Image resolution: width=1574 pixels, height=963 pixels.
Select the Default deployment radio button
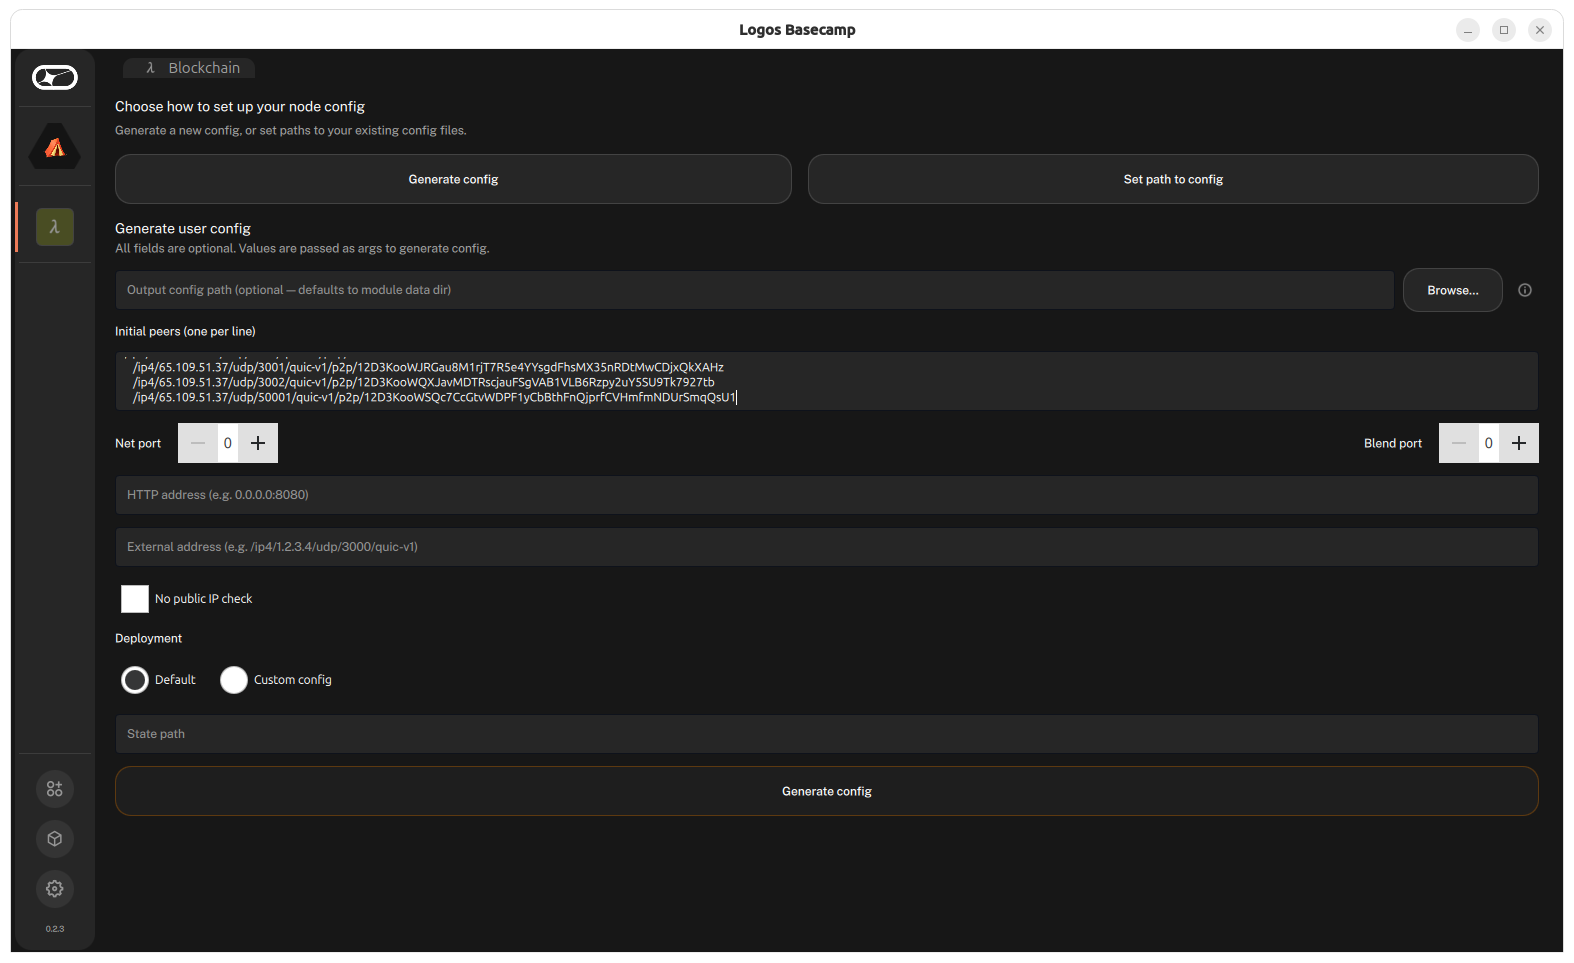point(135,680)
